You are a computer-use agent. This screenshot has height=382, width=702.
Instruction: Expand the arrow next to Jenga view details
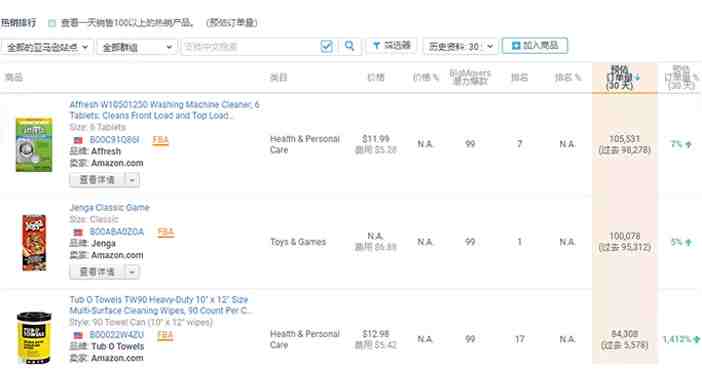click(132, 272)
